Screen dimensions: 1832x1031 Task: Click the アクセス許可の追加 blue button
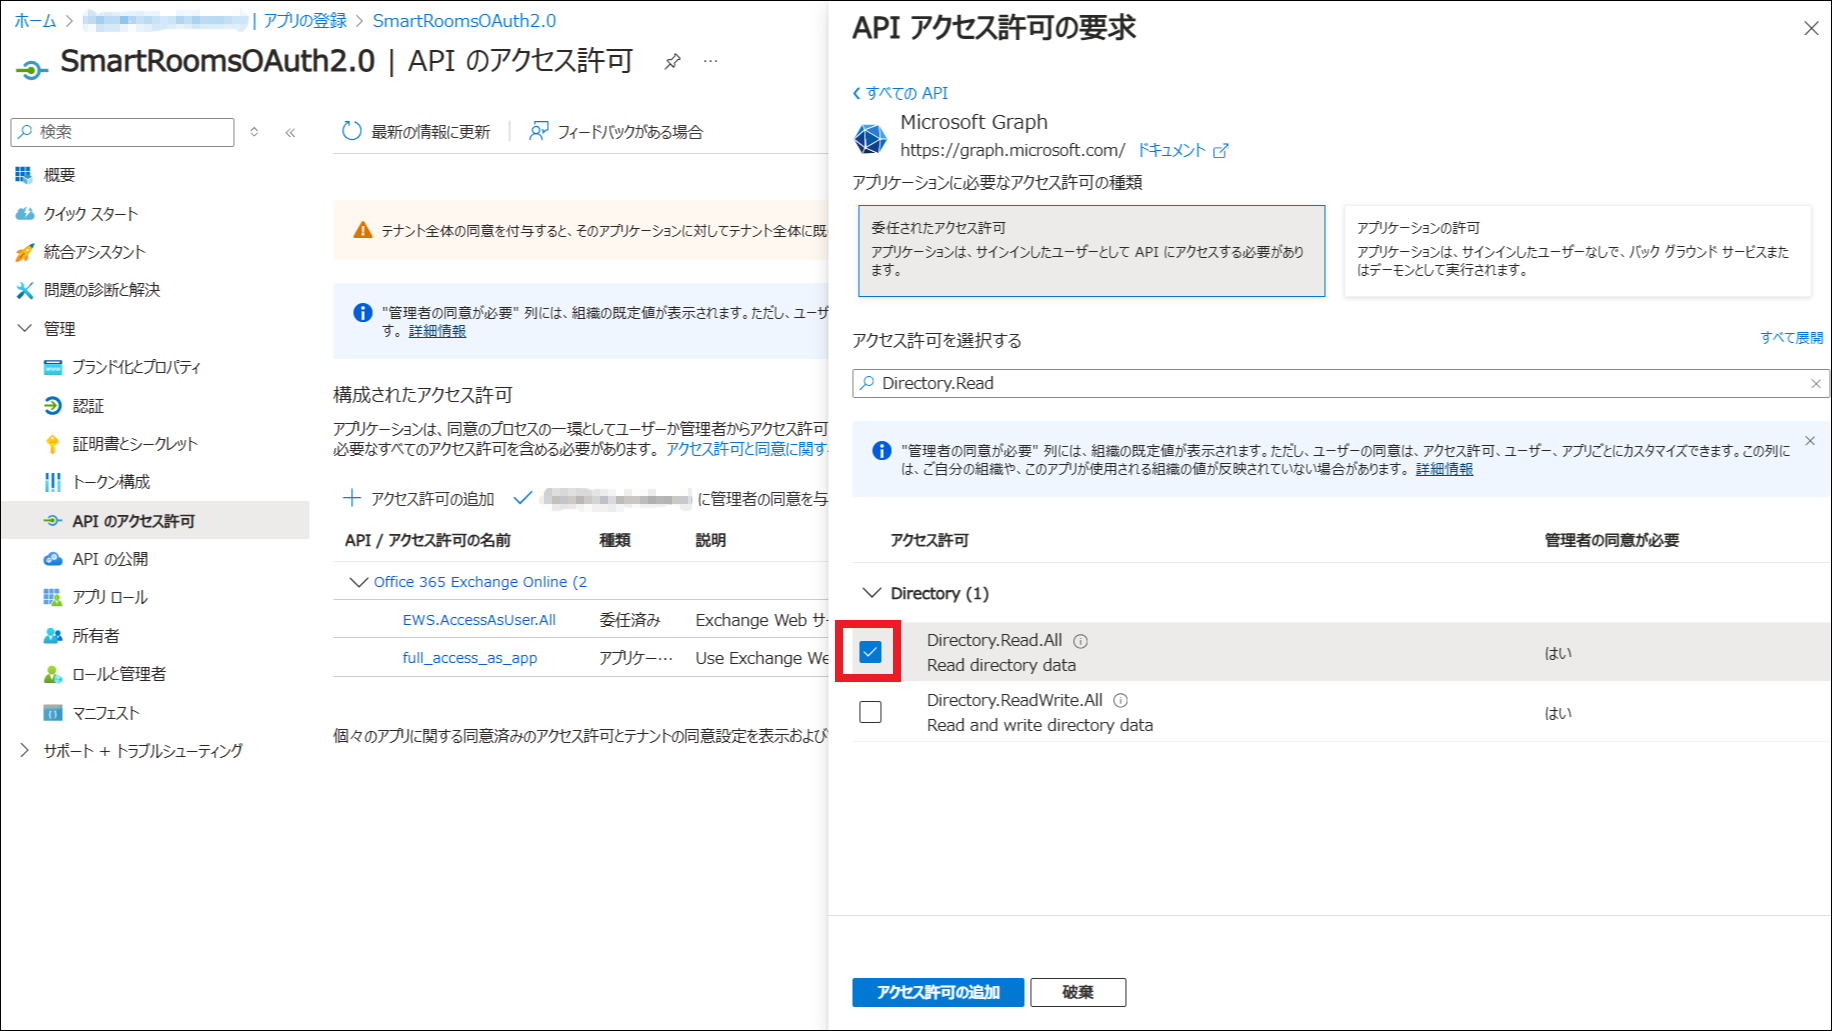tap(937, 992)
